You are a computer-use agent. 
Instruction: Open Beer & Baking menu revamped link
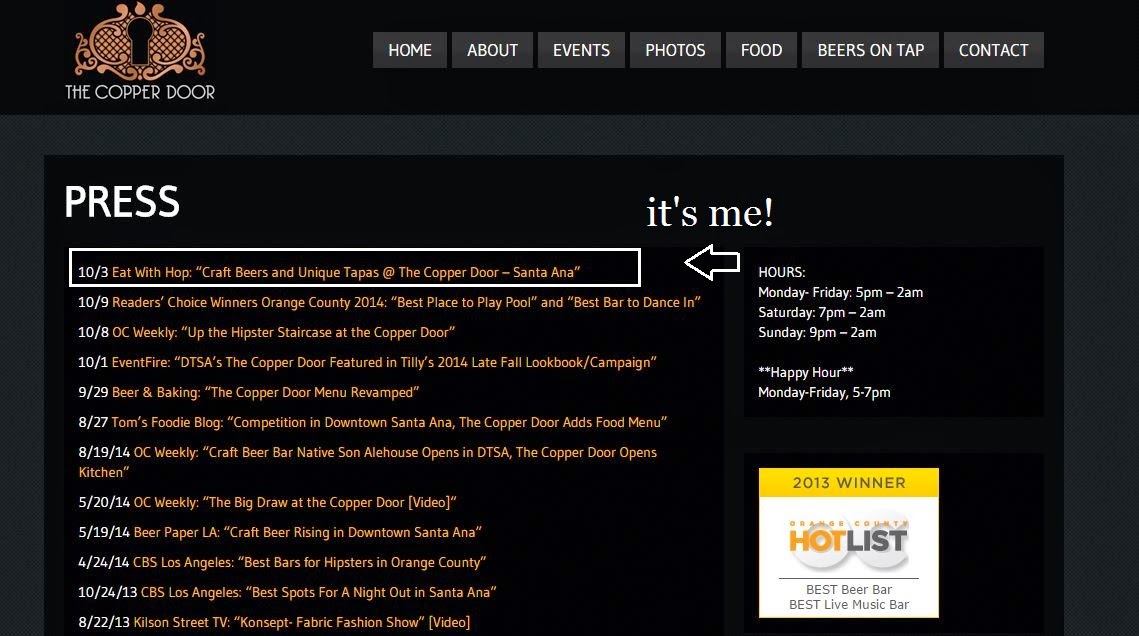265,392
